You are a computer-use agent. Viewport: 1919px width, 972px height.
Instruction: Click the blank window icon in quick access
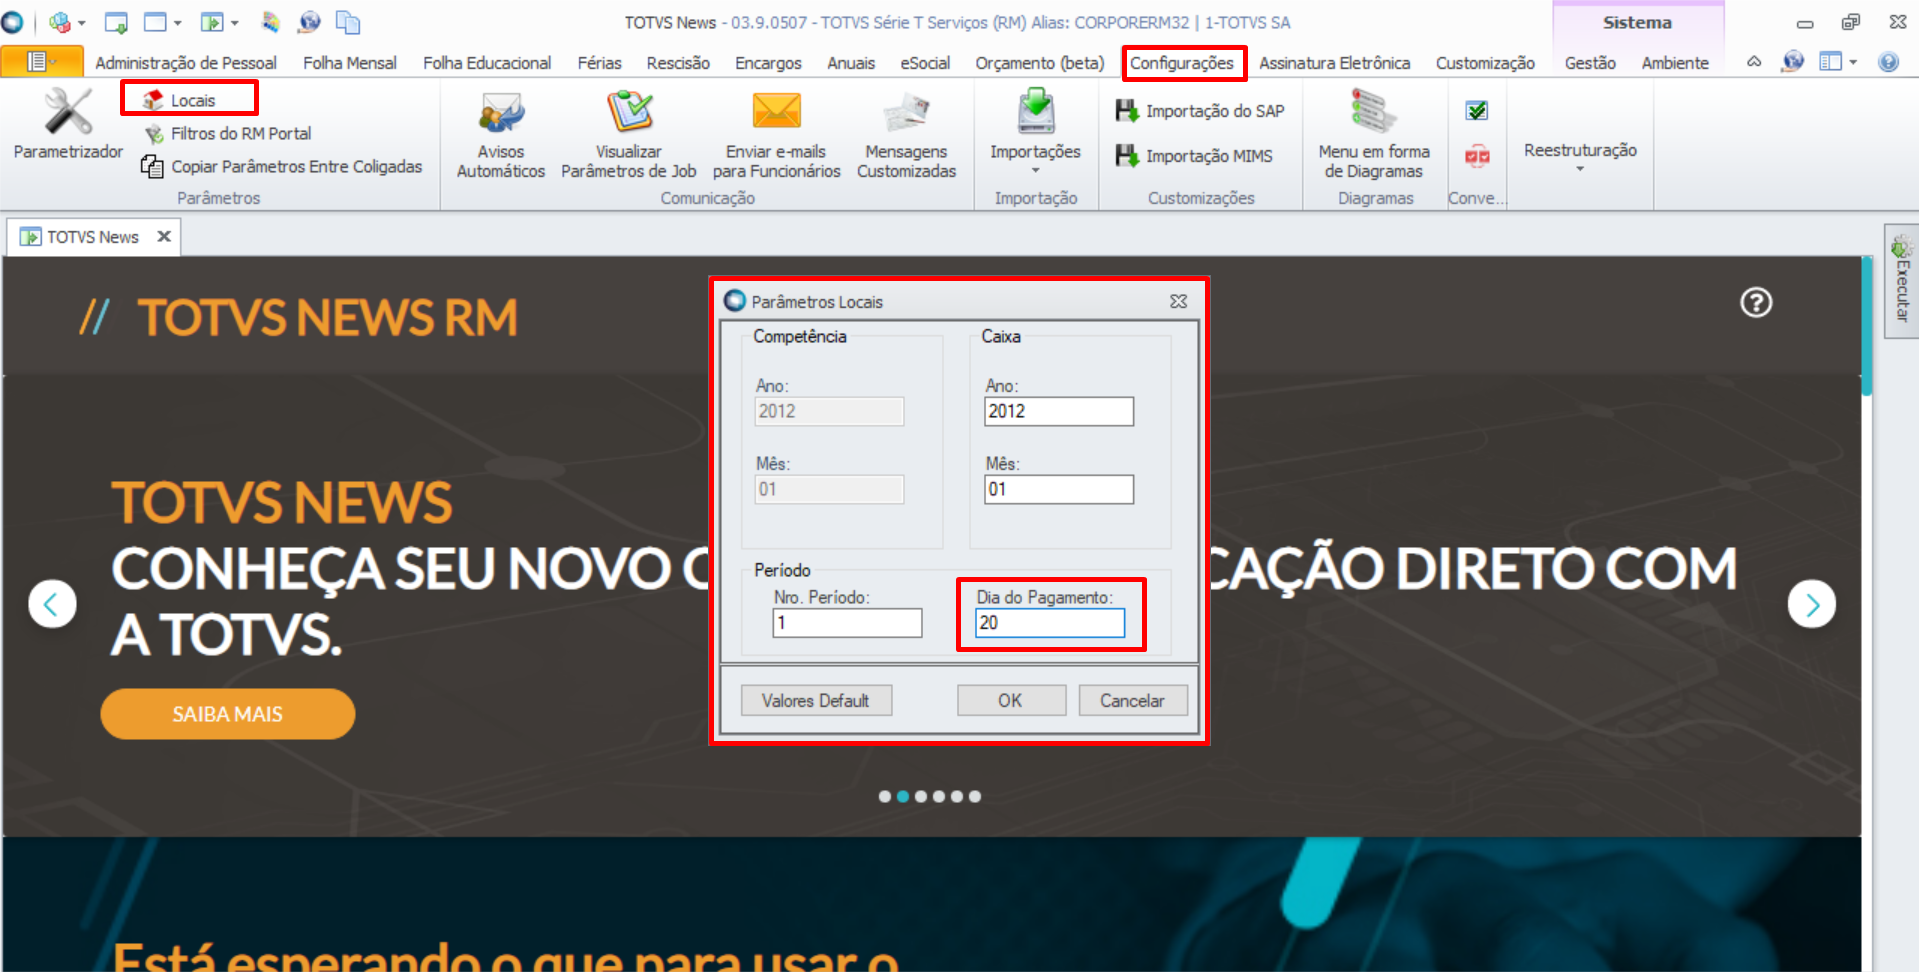[155, 22]
